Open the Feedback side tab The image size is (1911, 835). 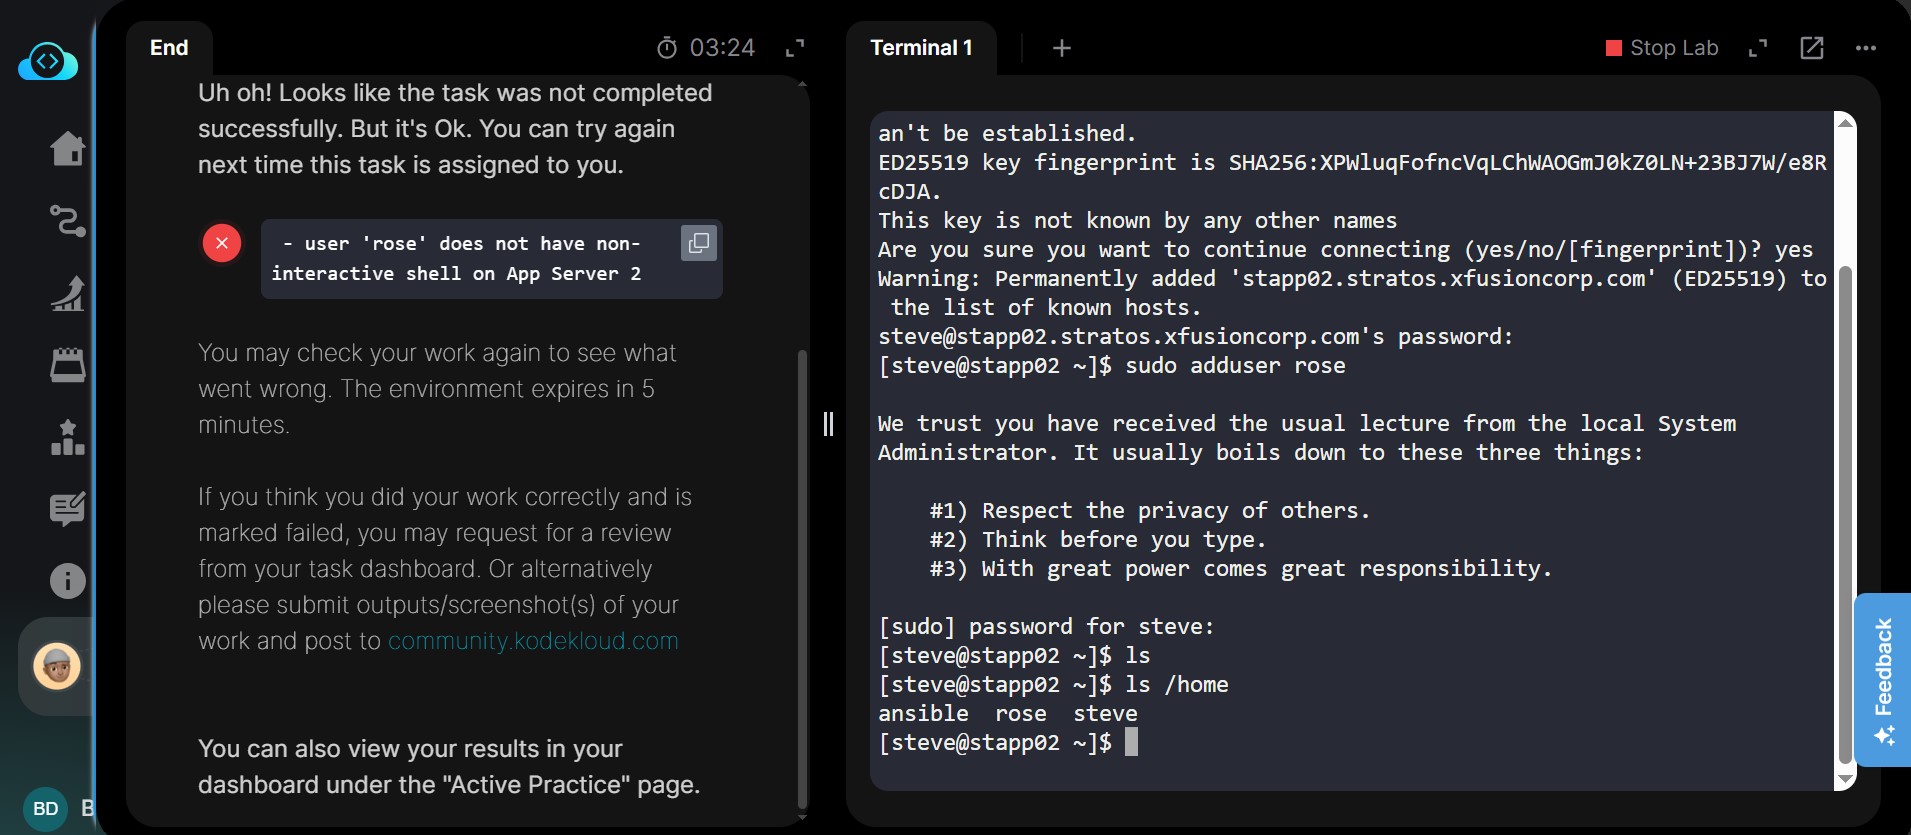pos(1883,680)
